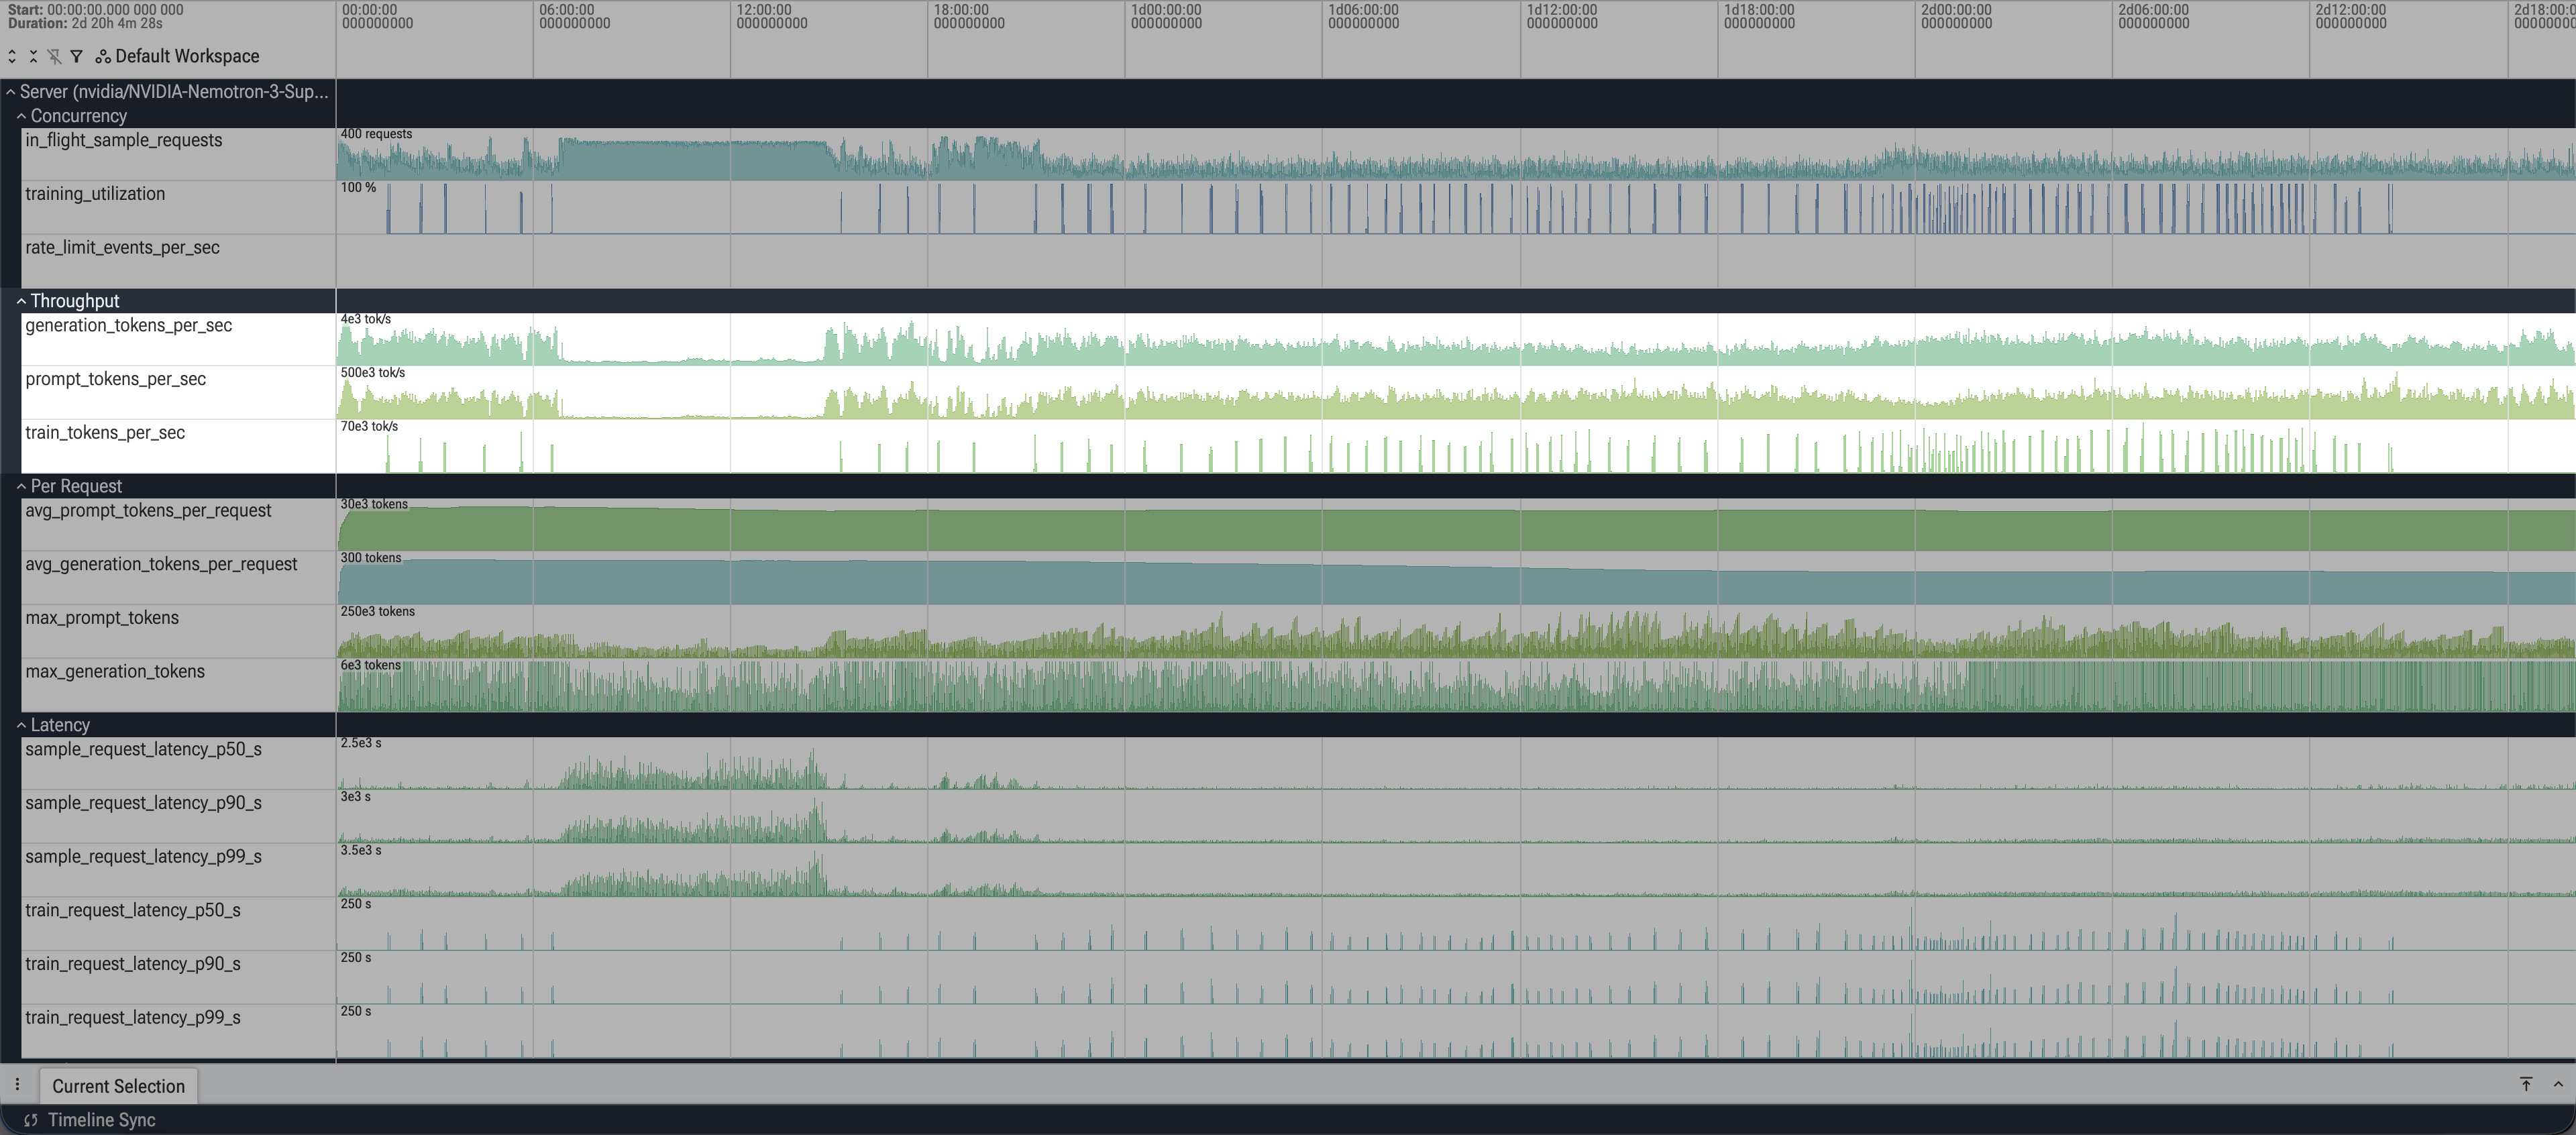Click the 12:00:00 time ruler mark
This screenshot has width=2576, height=1135.
coord(771,16)
